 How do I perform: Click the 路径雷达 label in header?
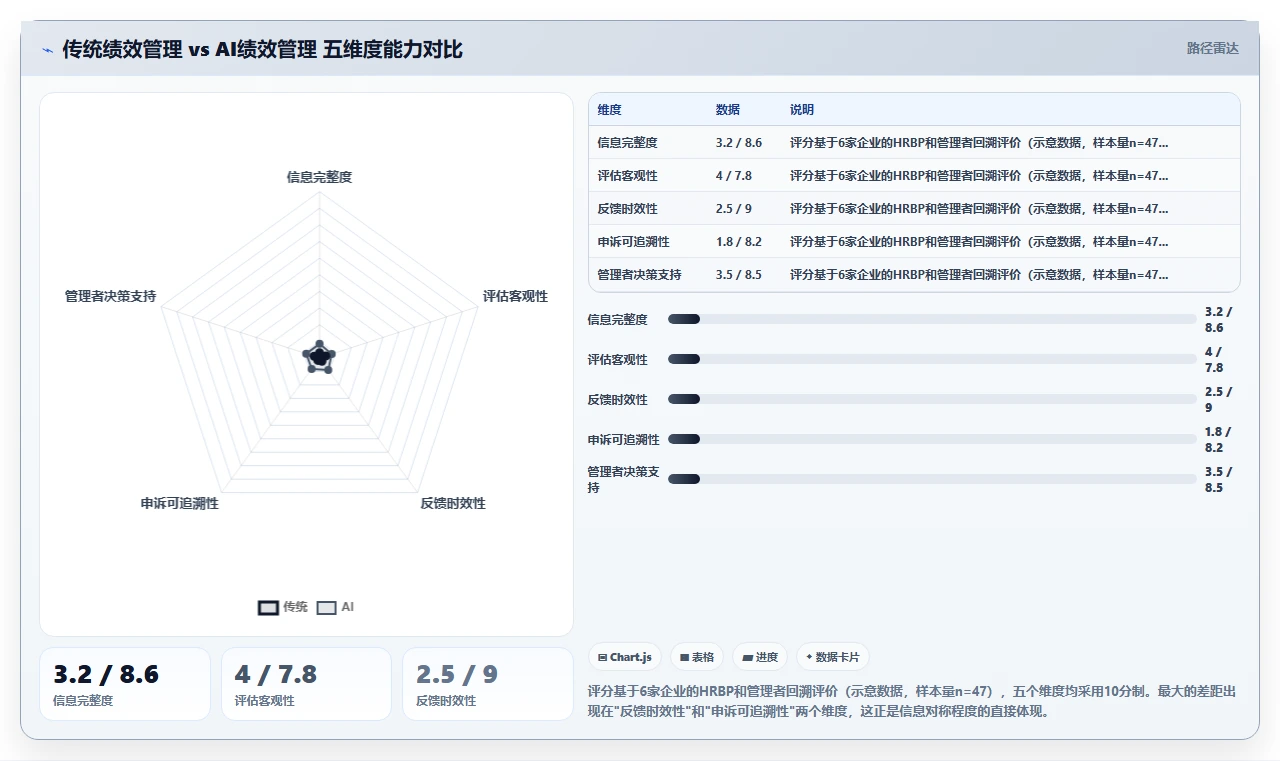1212,48
